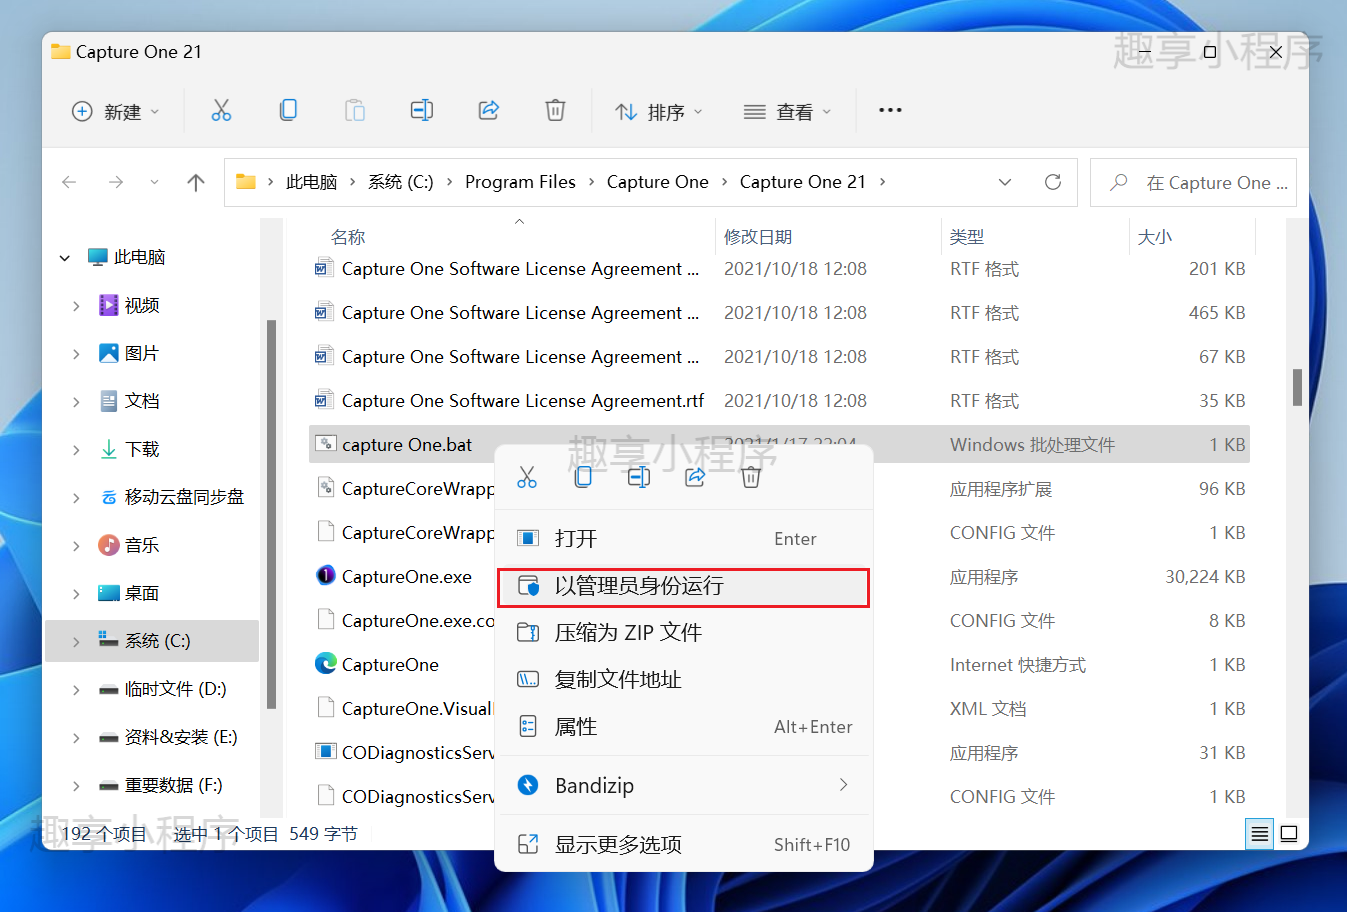Expand the 视频 folder in sidebar
The image size is (1347, 912).
coord(77,306)
